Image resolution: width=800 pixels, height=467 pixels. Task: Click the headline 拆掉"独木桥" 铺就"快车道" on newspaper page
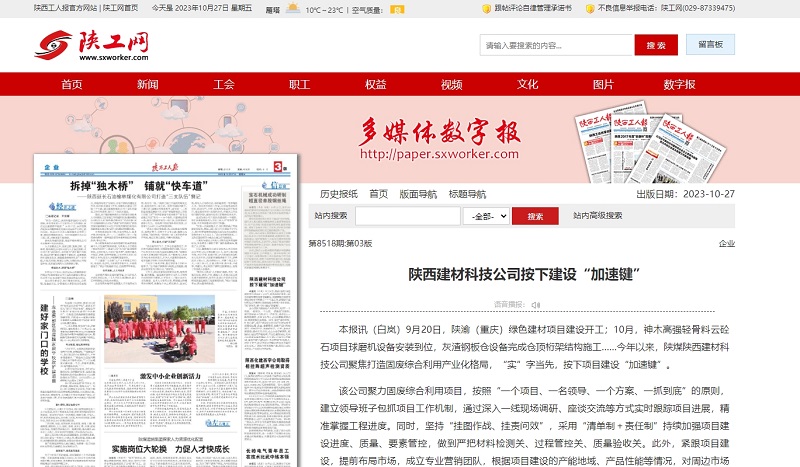pos(139,185)
